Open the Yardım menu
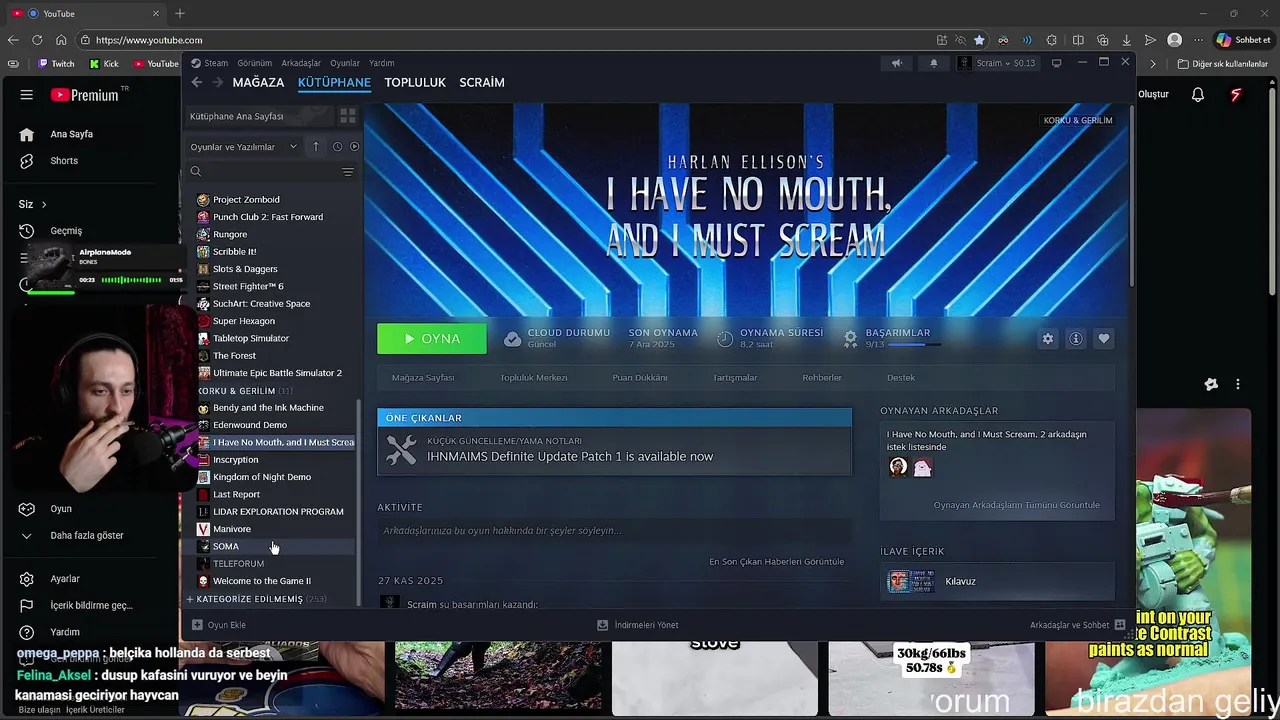 click(x=382, y=63)
